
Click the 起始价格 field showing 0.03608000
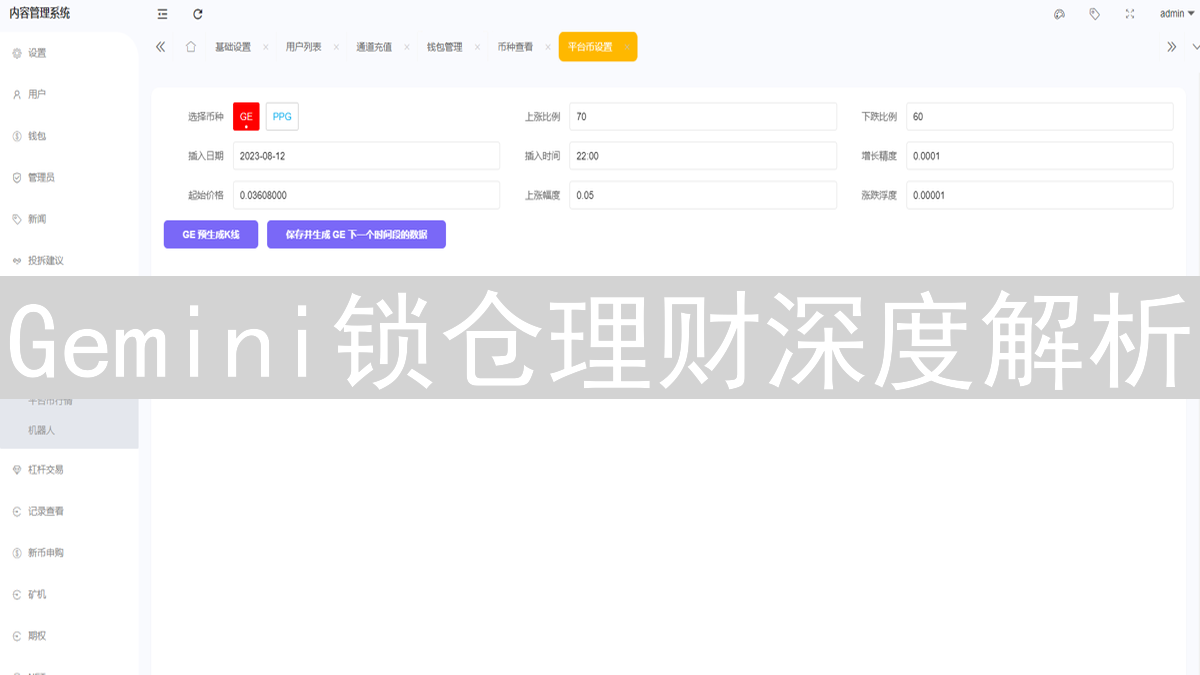tap(366, 195)
